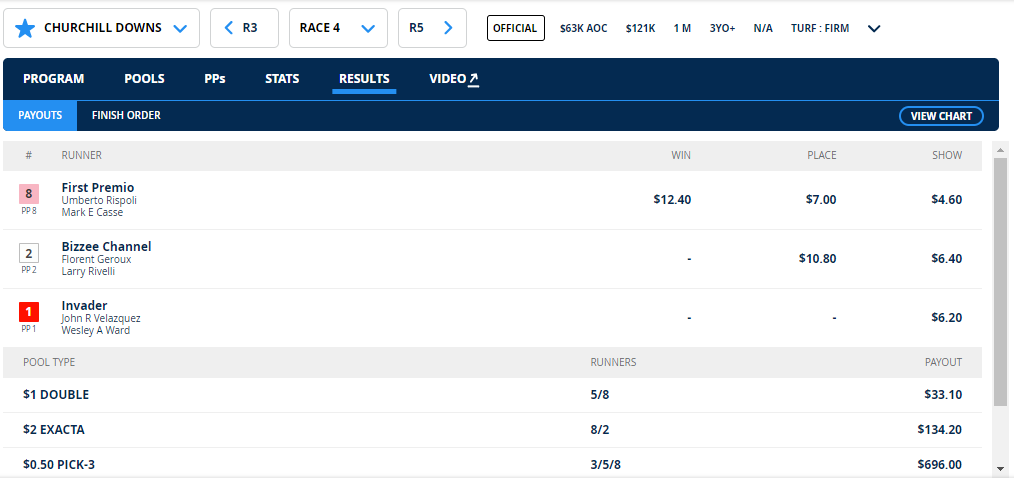Click the 3/5/8 runners value
1014x478 pixels.
point(606,464)
